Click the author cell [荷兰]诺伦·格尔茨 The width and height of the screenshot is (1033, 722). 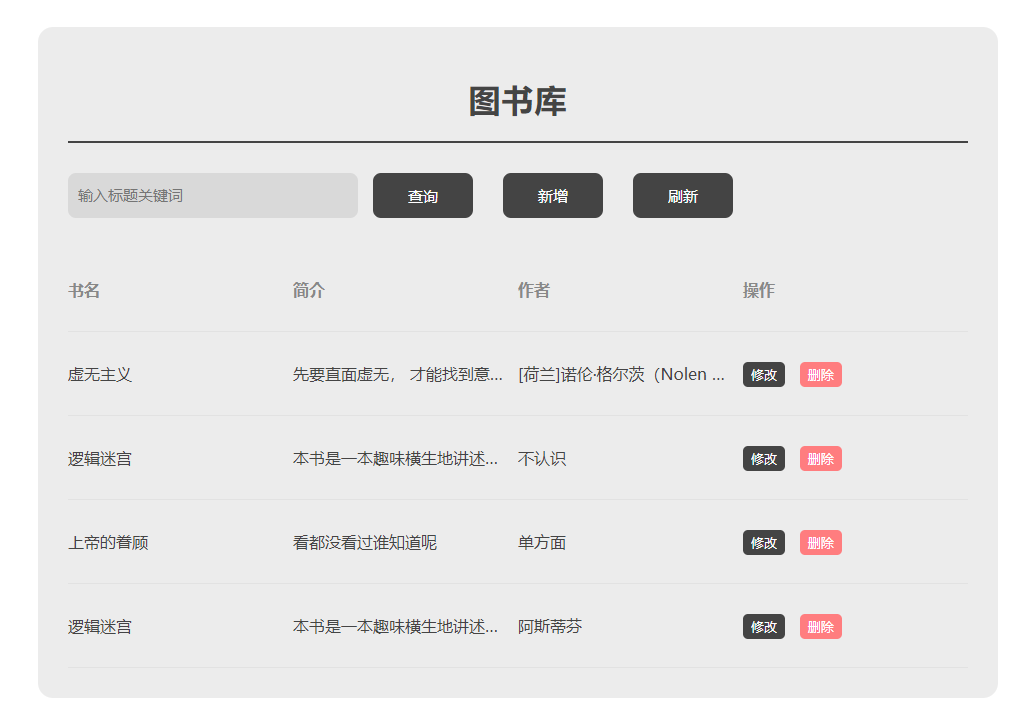click(621, 375)
